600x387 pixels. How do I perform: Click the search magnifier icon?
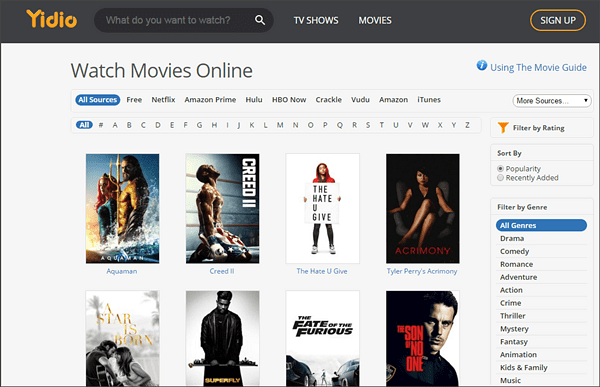260,20
